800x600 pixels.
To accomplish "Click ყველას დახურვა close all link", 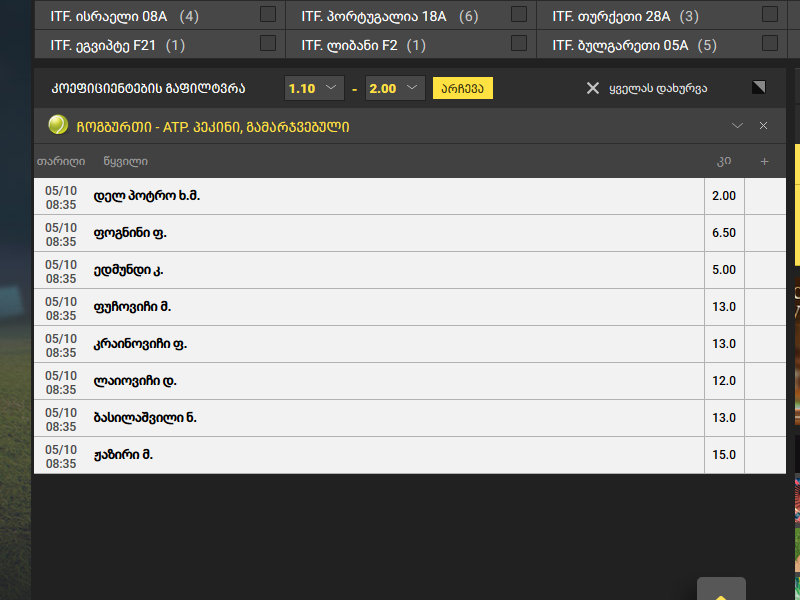I will point(658,89).
